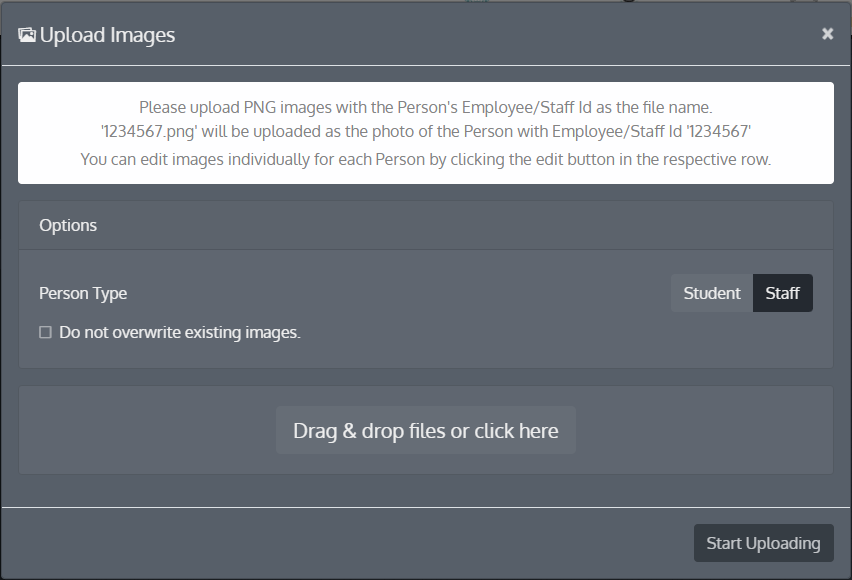Click the Drag & drop files button
The height and width of the screenshot is (580, 852).
click(x=425, y=431)
